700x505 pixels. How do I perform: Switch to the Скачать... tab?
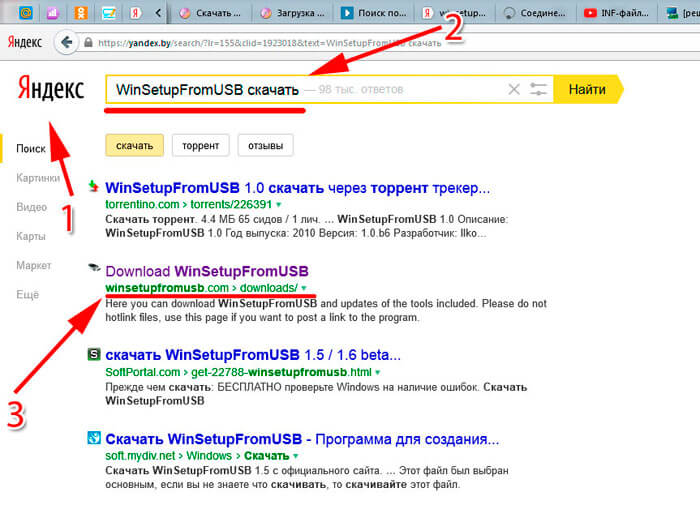click(211, 13)
